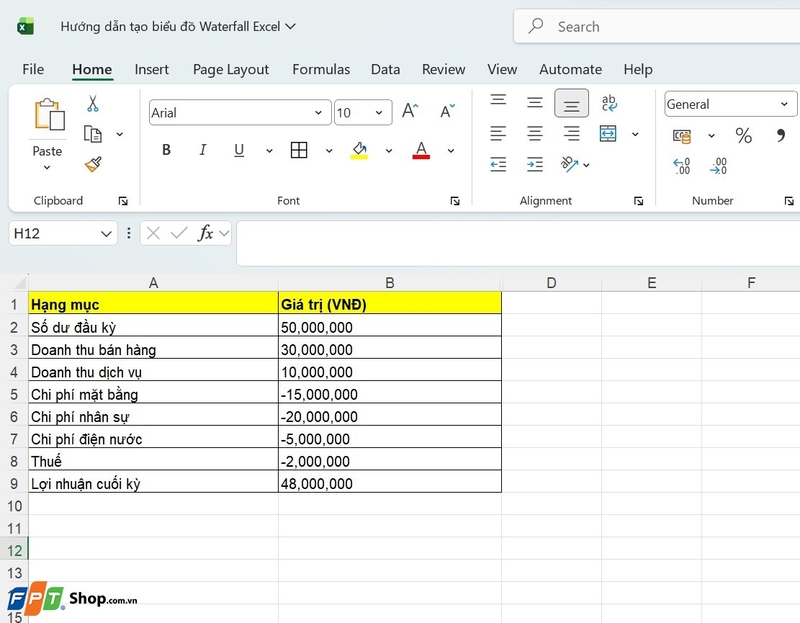Expand the workbook title dropdown chevron
This screenshot has height=623, width=800.
pos(290,26)
